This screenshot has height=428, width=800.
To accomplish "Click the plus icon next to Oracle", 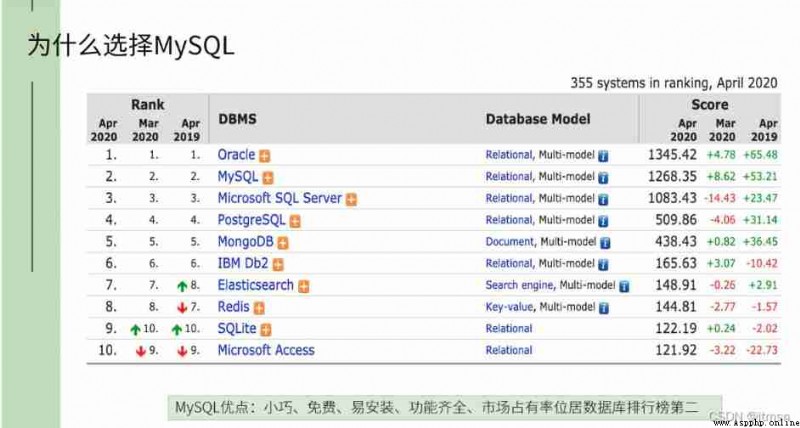I will click(x=264, y=156).
